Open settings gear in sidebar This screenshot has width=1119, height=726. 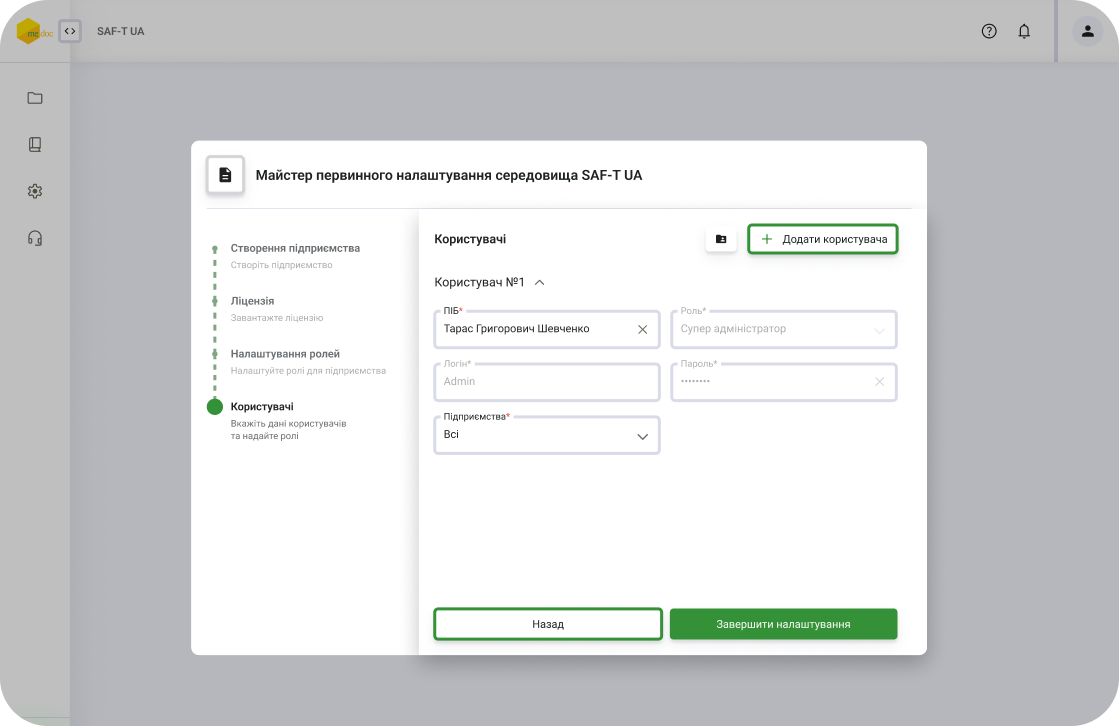coord(35,191)
